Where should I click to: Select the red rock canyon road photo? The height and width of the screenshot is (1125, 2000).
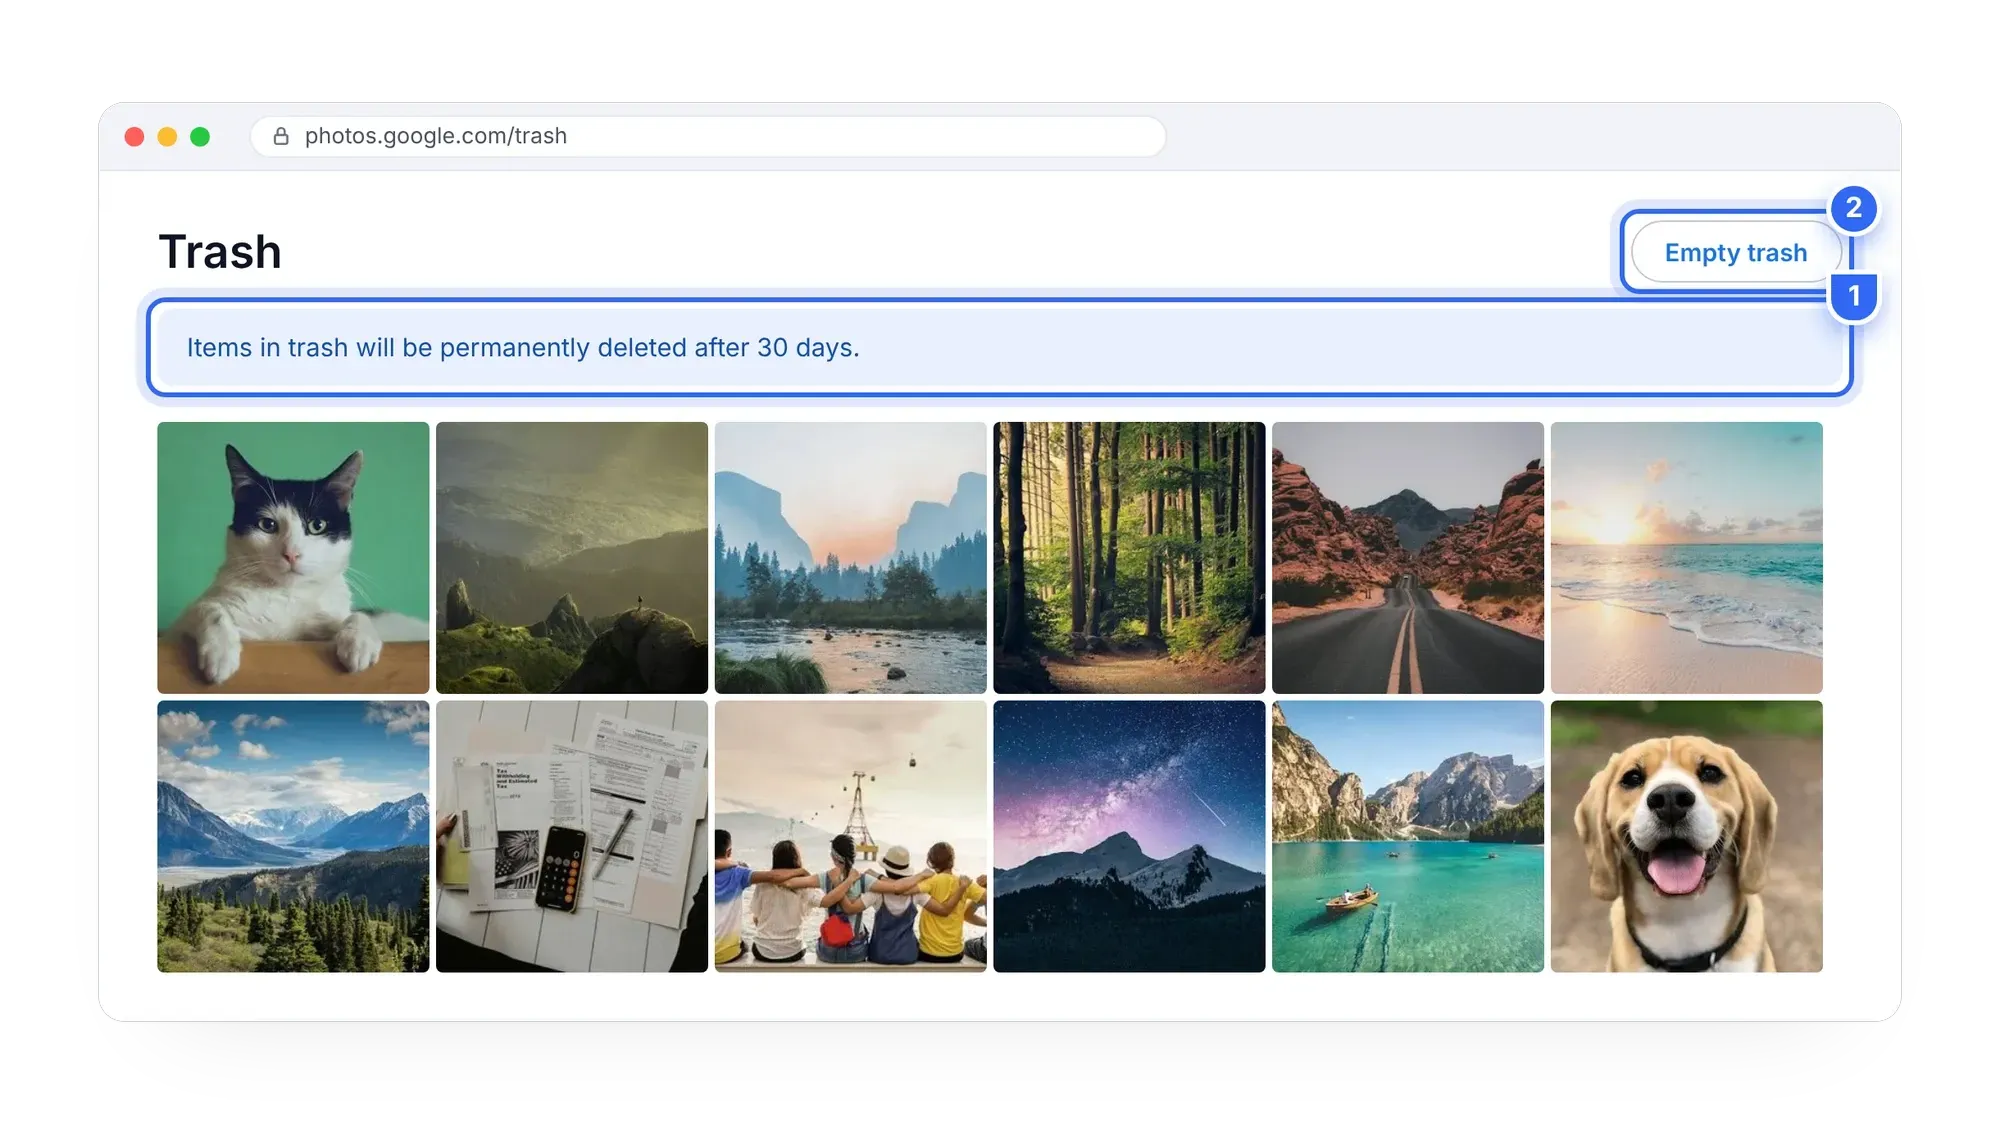tap(1408, 558)
